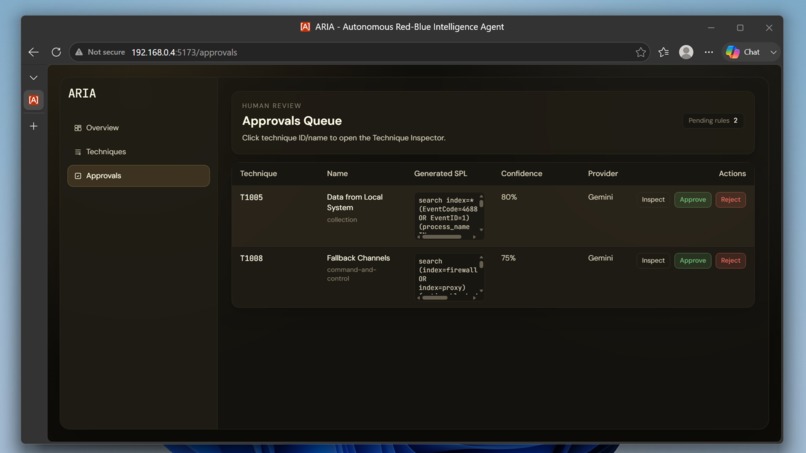806x453 pixels.
Task: Click the 75% confidence value
Action: (x=508, y=258)
